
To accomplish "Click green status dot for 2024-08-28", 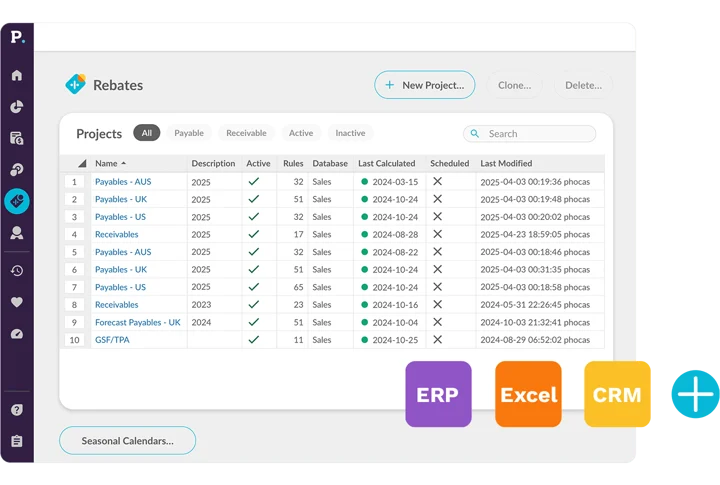I will point(365,234).
